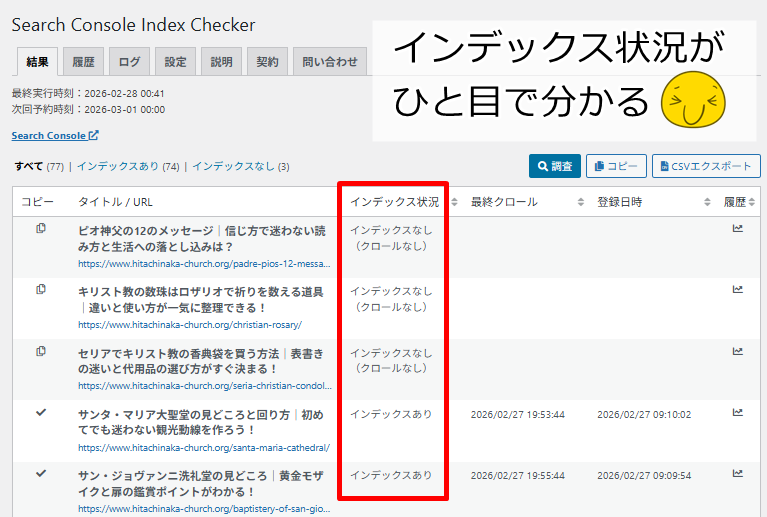Open history chart for ロザリオ article row
The width and height of the screenshot is (767, 517).
[737, 290]
